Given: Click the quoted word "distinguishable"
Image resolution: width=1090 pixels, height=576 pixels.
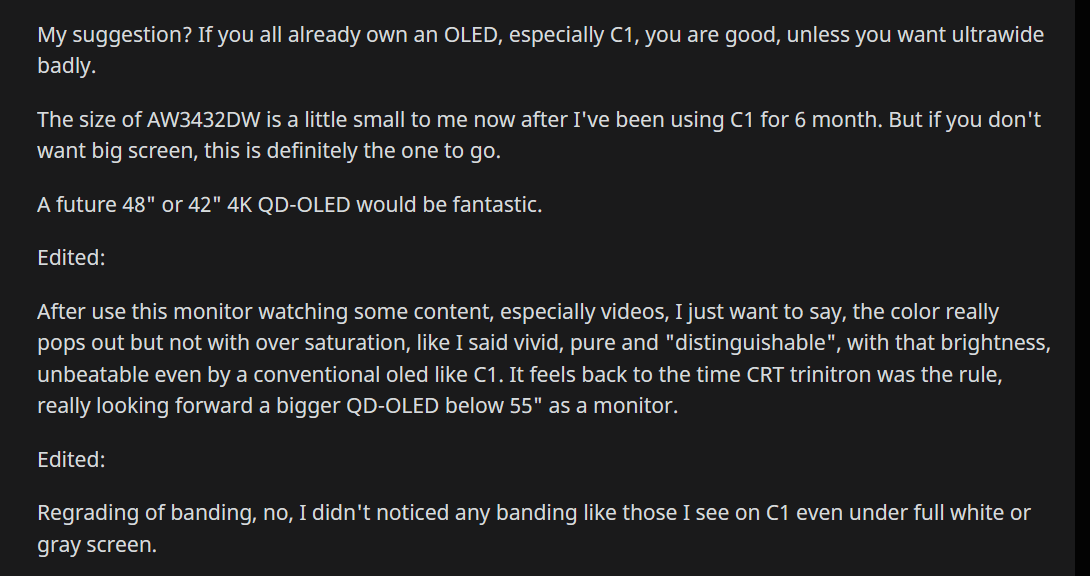Looking at the screenshot, I should tap(750, 343).
